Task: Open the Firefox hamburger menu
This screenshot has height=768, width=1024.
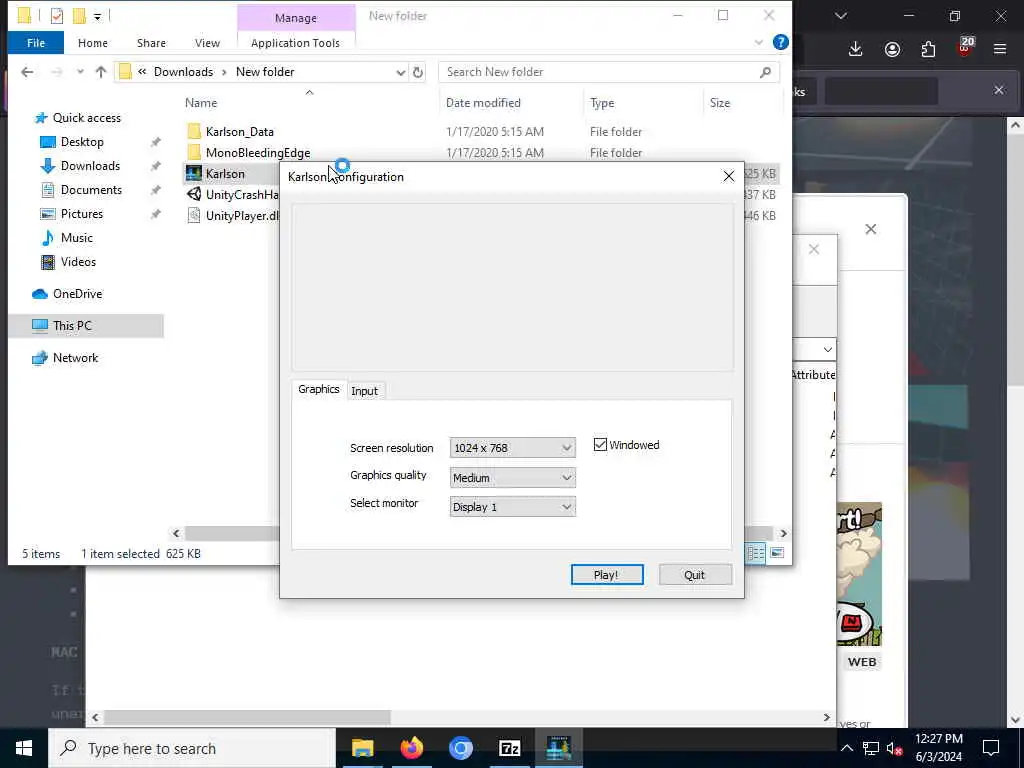Action: click(x=1000, y=49)
